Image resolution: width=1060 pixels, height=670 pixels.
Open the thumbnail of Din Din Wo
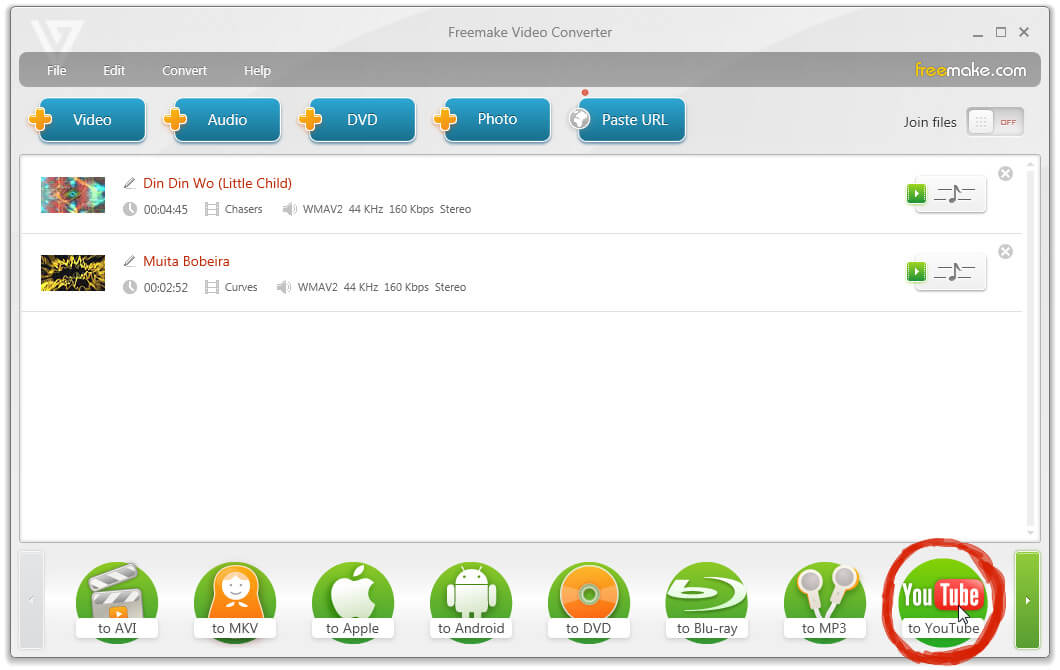pyautogui.click(x=73, y=195)
